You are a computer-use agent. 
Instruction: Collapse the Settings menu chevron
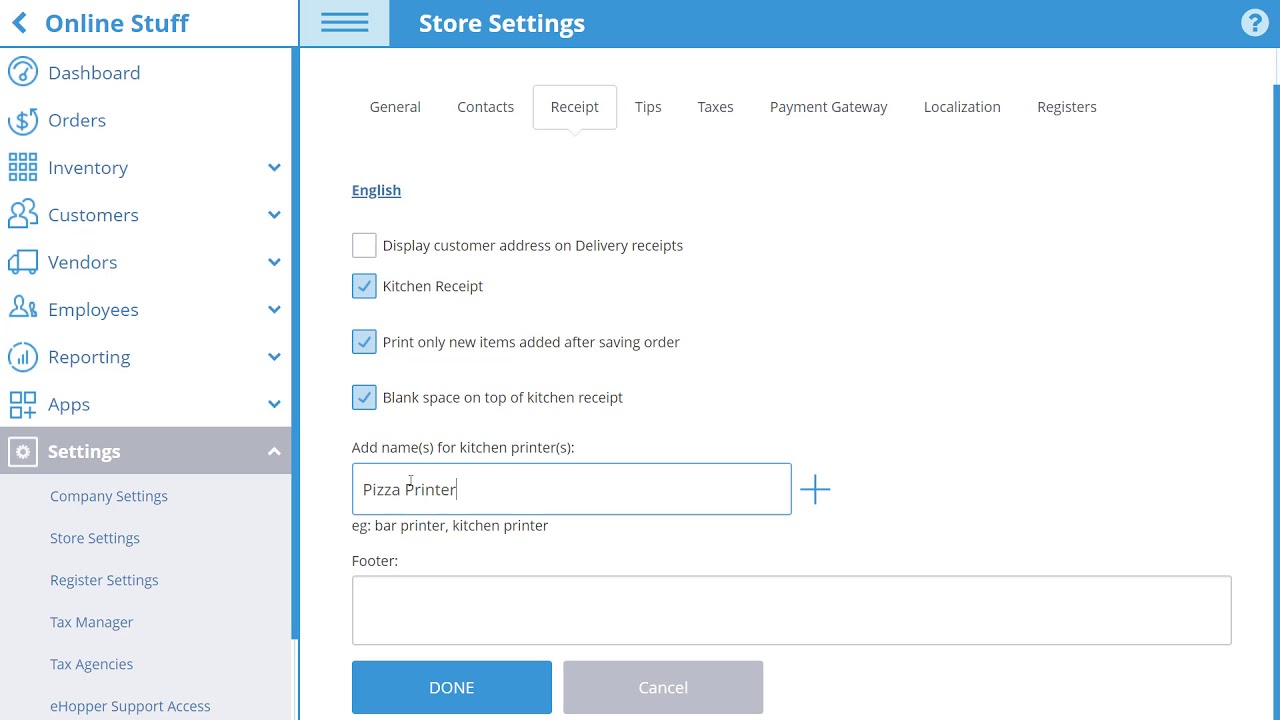click(x=274, y=451)
